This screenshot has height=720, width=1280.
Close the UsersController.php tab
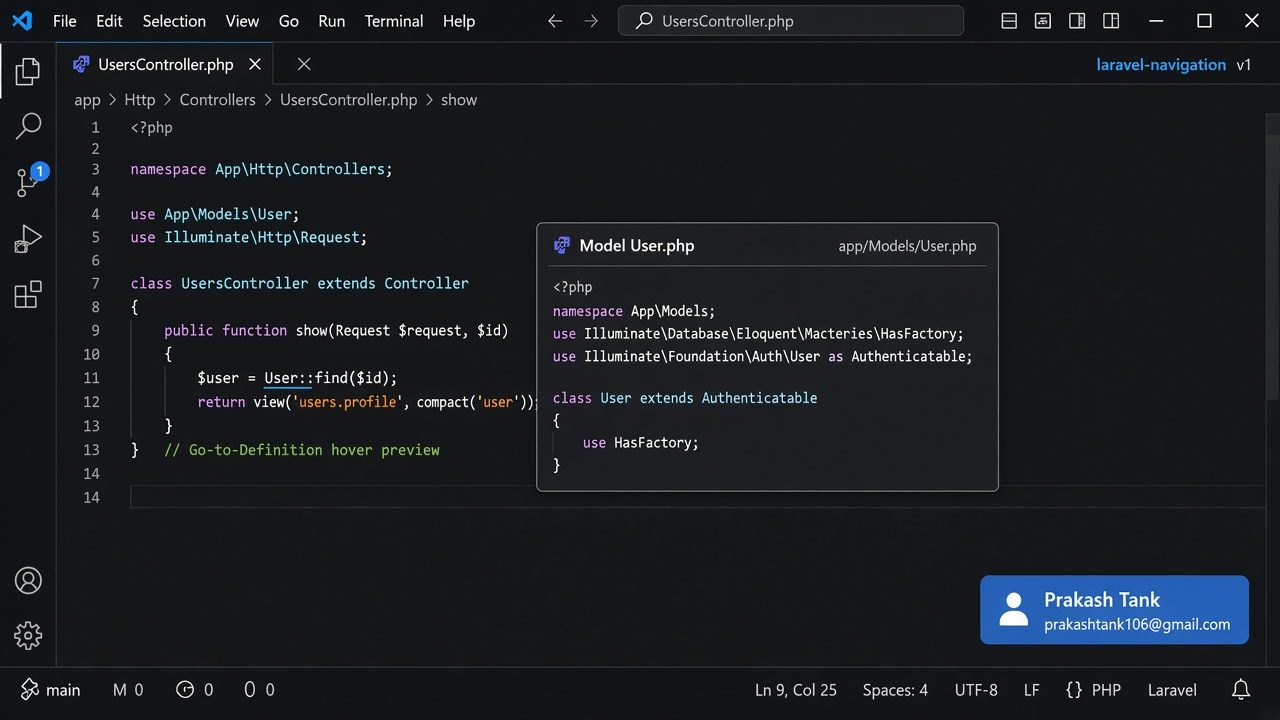(x=255, y=64)
